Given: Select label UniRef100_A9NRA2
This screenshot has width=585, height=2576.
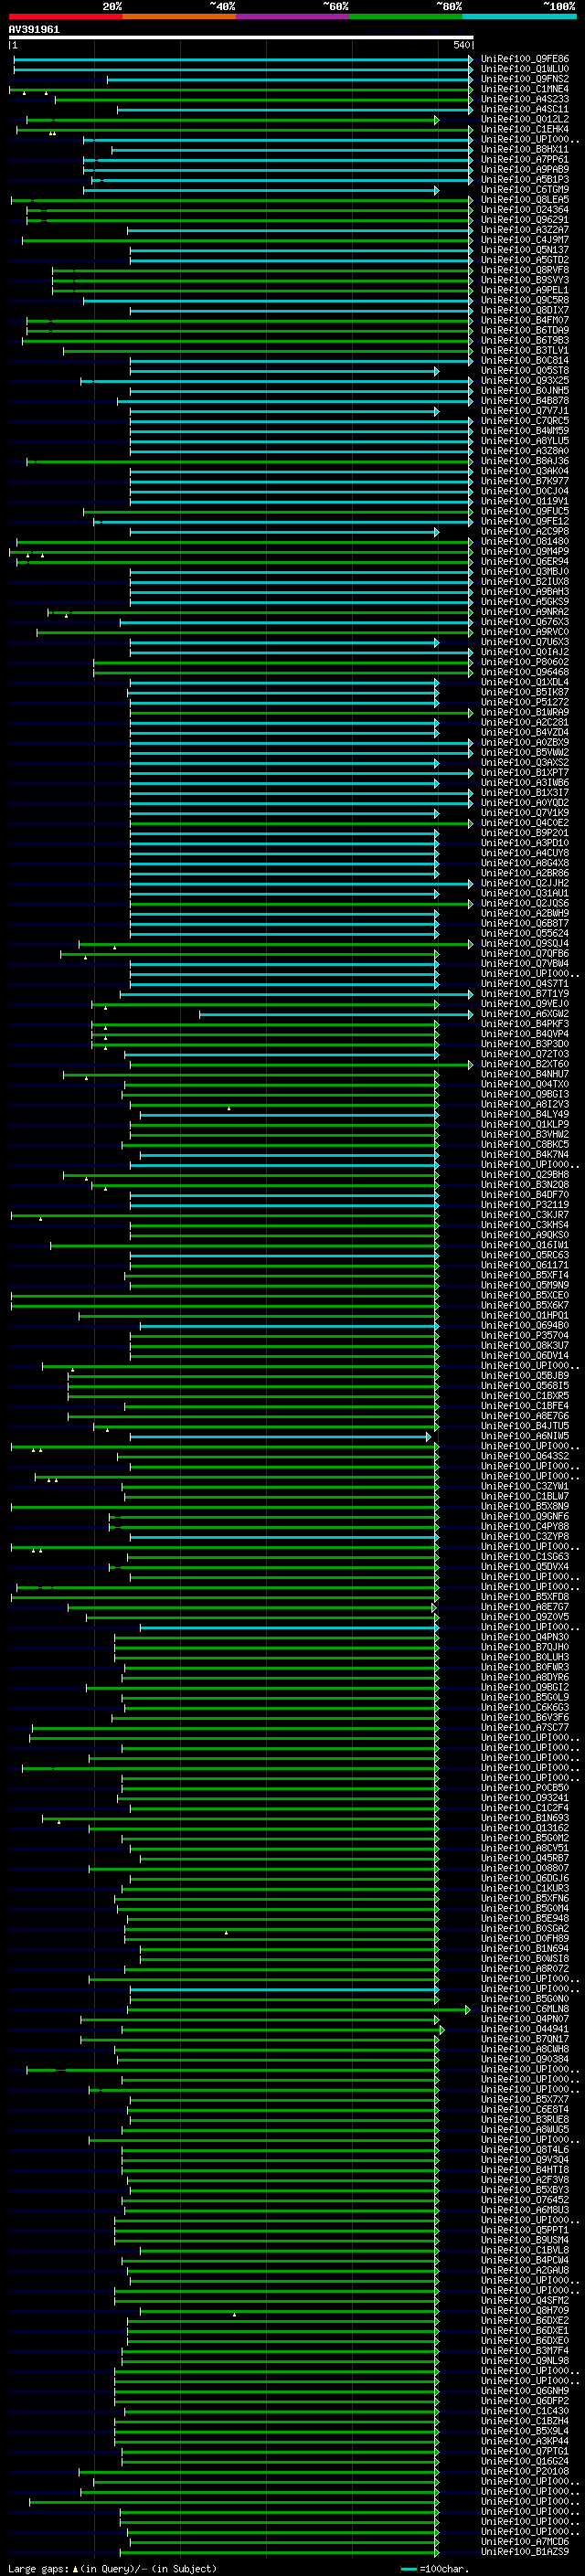Looking at the screenshot, I should [525, 612].
